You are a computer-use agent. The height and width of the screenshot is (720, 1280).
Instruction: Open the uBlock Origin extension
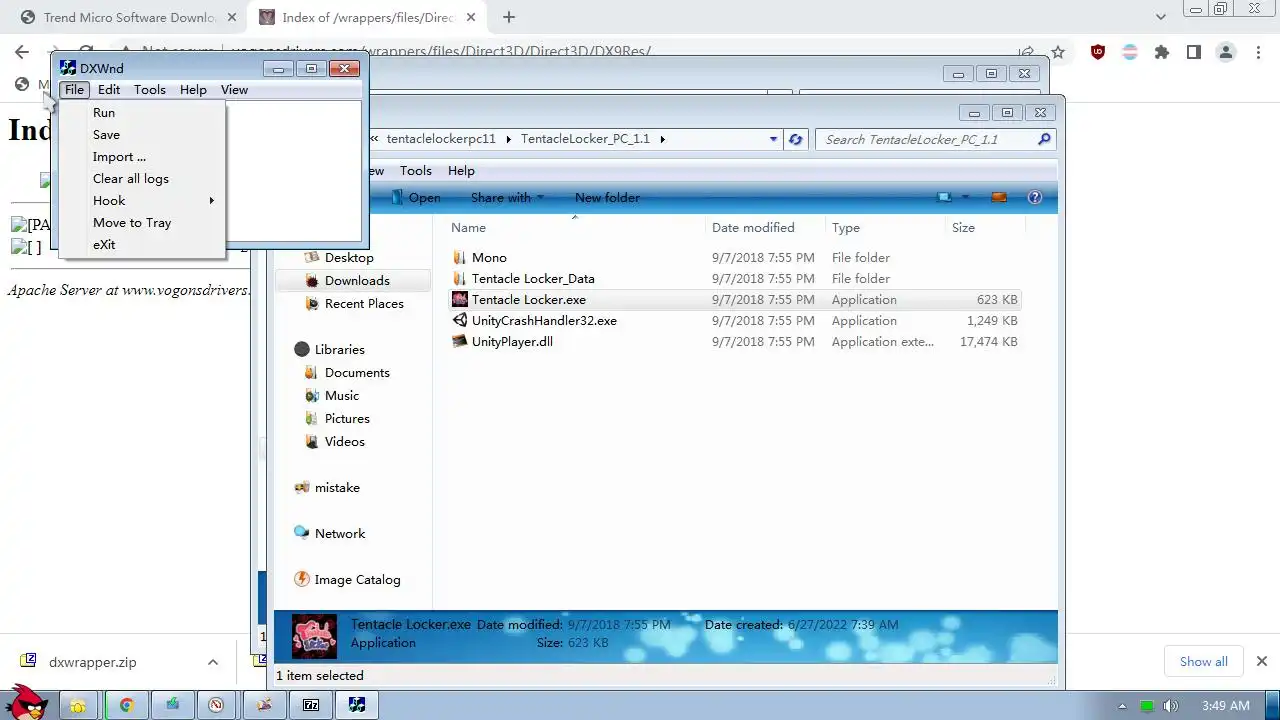[x=1098, y=52]
